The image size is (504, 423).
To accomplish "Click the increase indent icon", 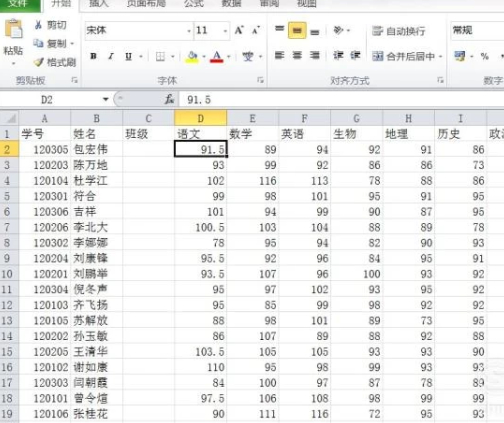I will click(355, 55).
